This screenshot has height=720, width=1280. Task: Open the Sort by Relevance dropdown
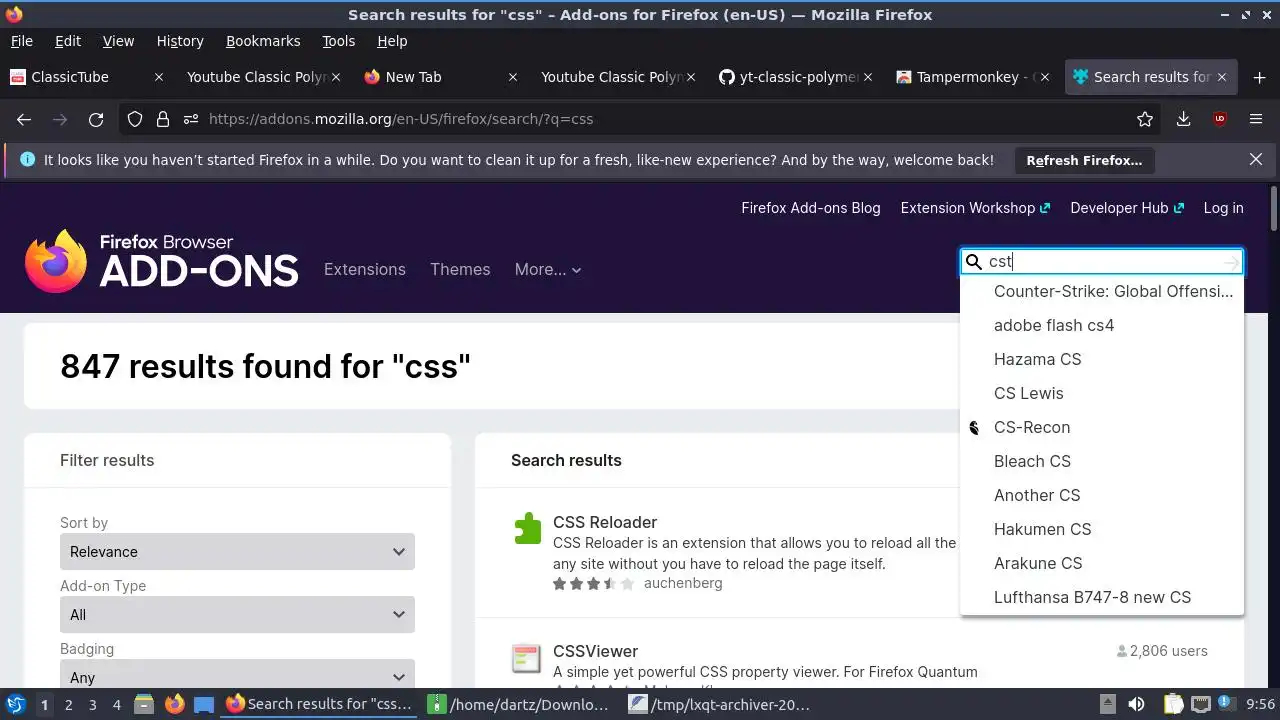click(237, 552)
